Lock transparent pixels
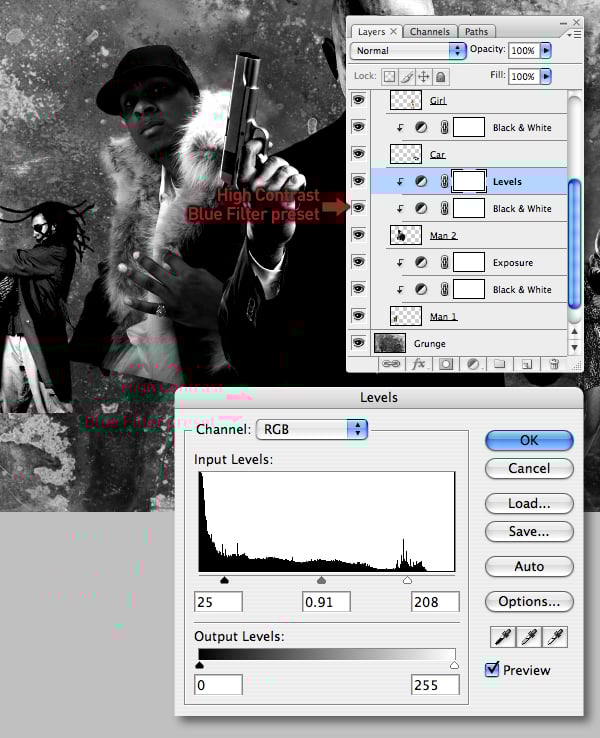Screen dimensions: 600x738 [389, 76]
